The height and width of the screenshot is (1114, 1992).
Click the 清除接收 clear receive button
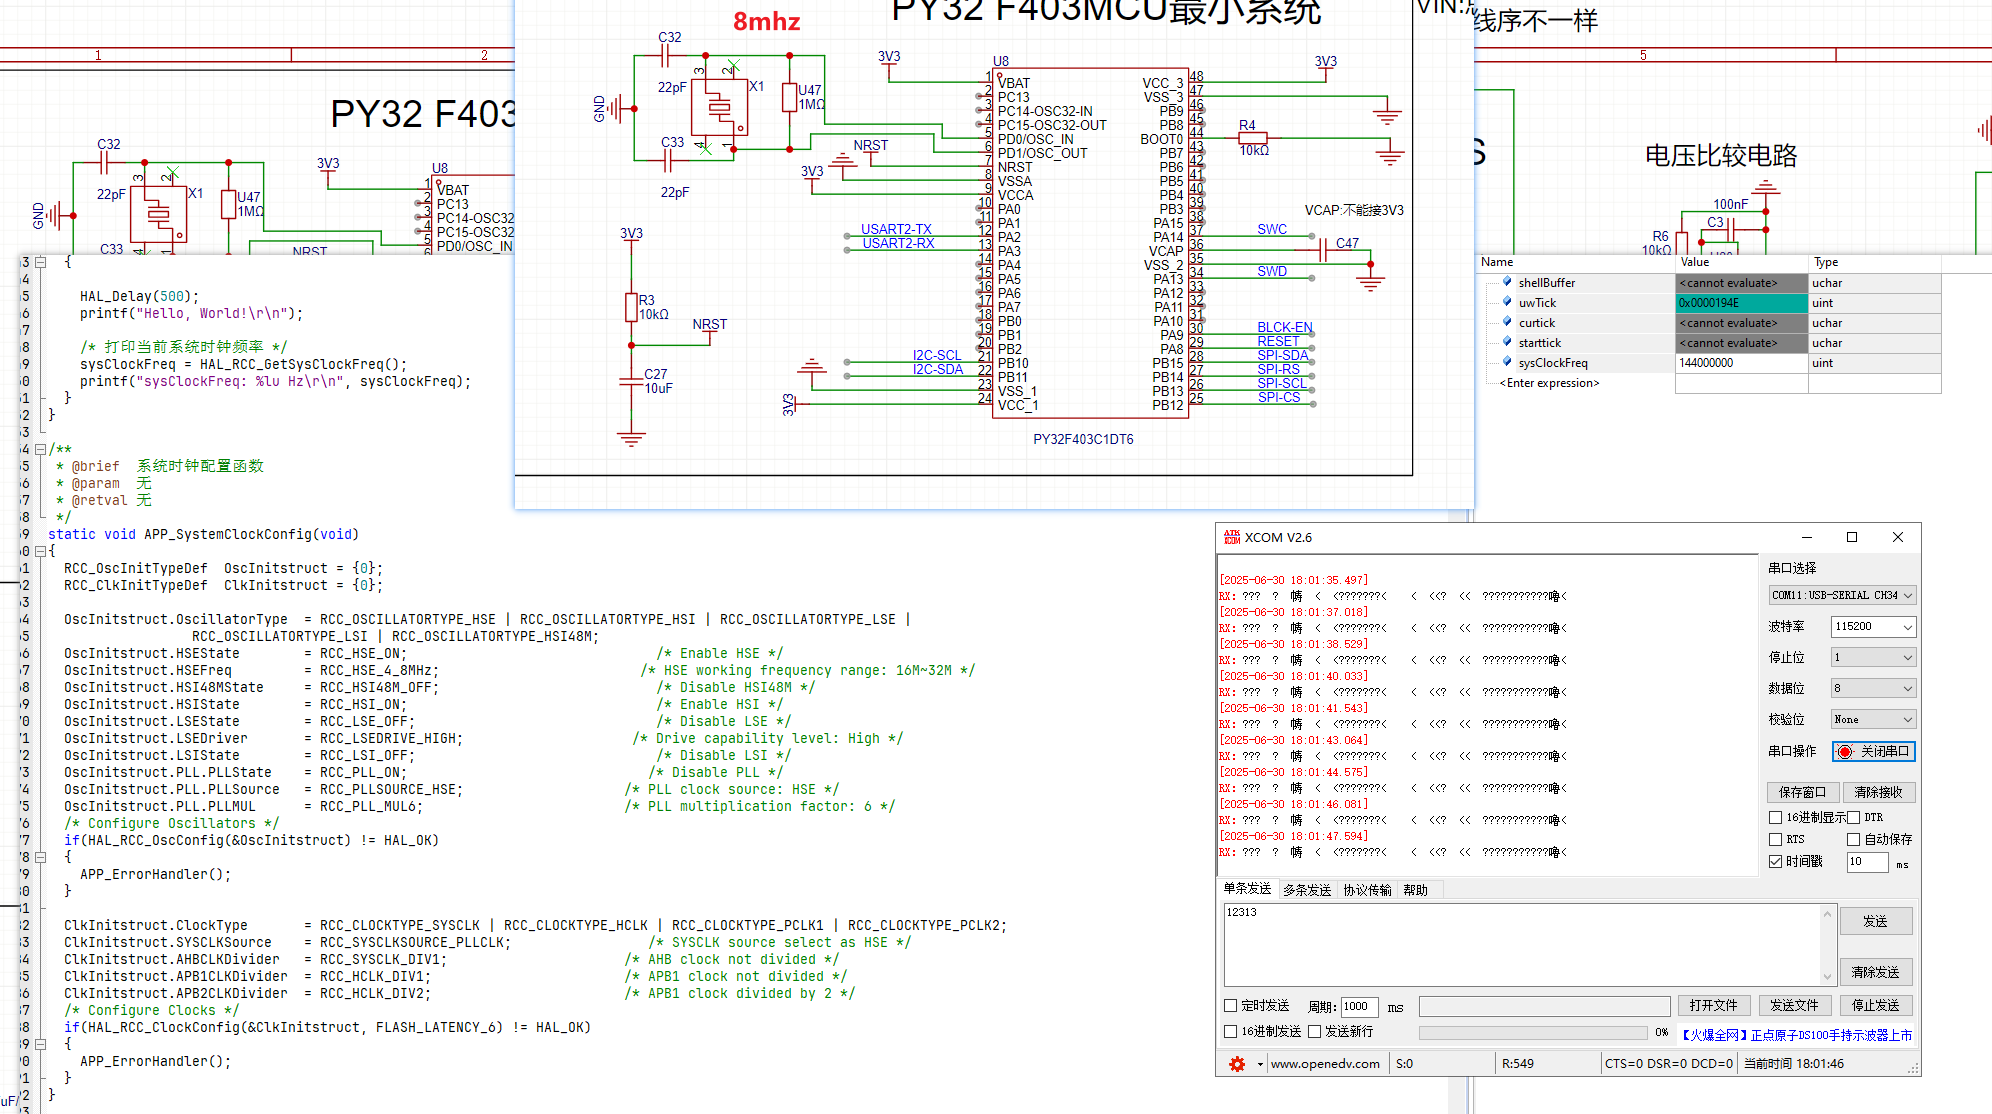pos(1879,793)
